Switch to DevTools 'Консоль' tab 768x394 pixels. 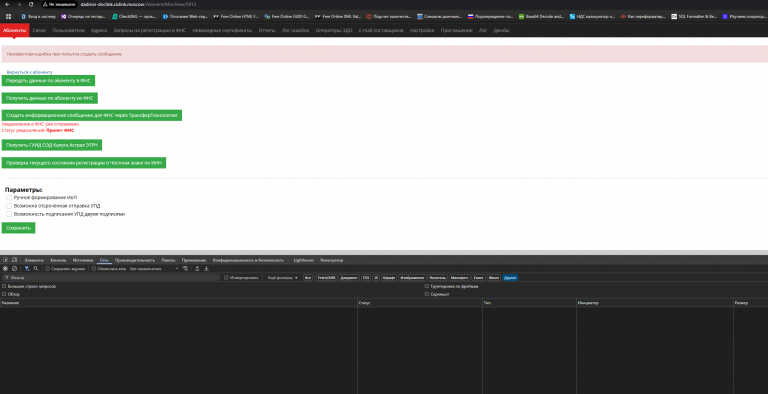[x=58, y=260]
